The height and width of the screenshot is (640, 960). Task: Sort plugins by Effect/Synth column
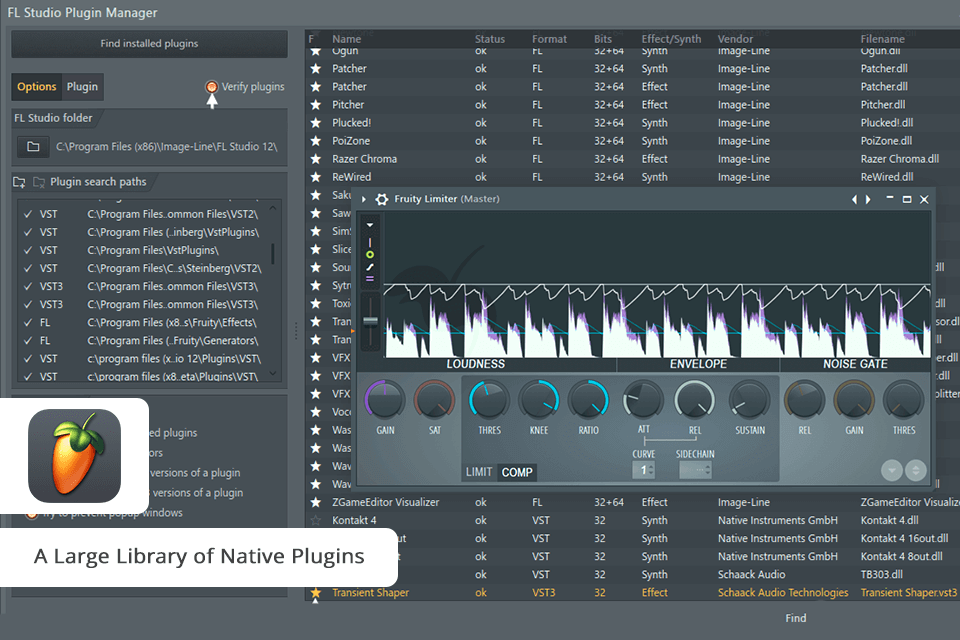(671, 39)
